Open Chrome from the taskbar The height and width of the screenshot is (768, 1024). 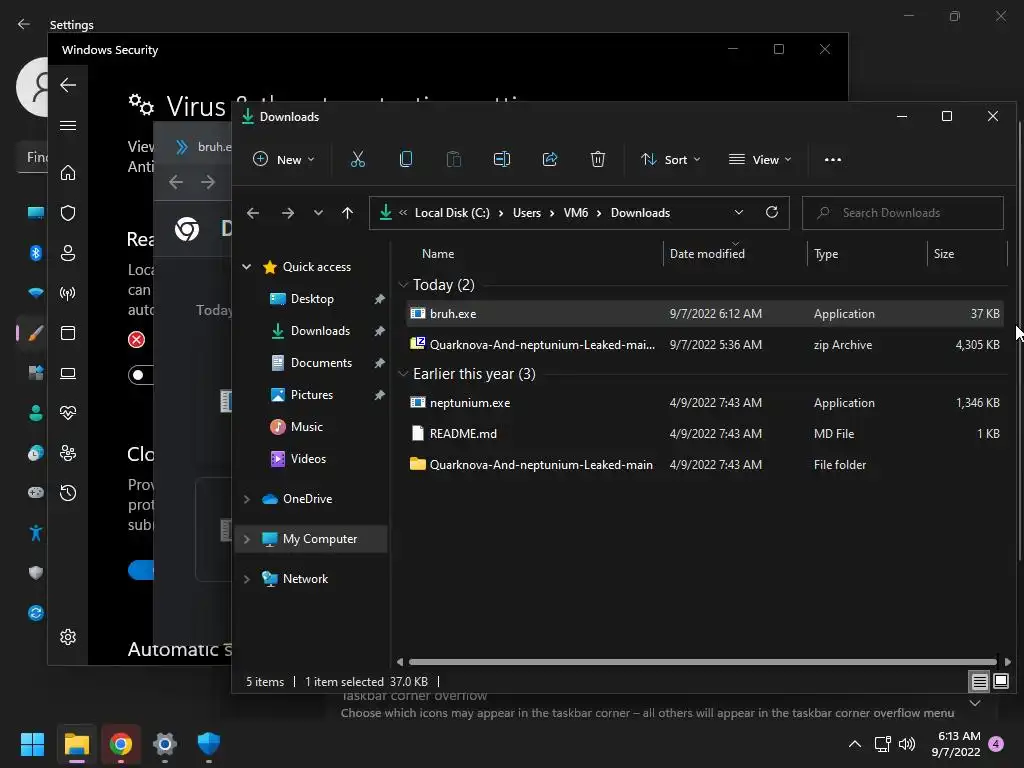(120, 744)
